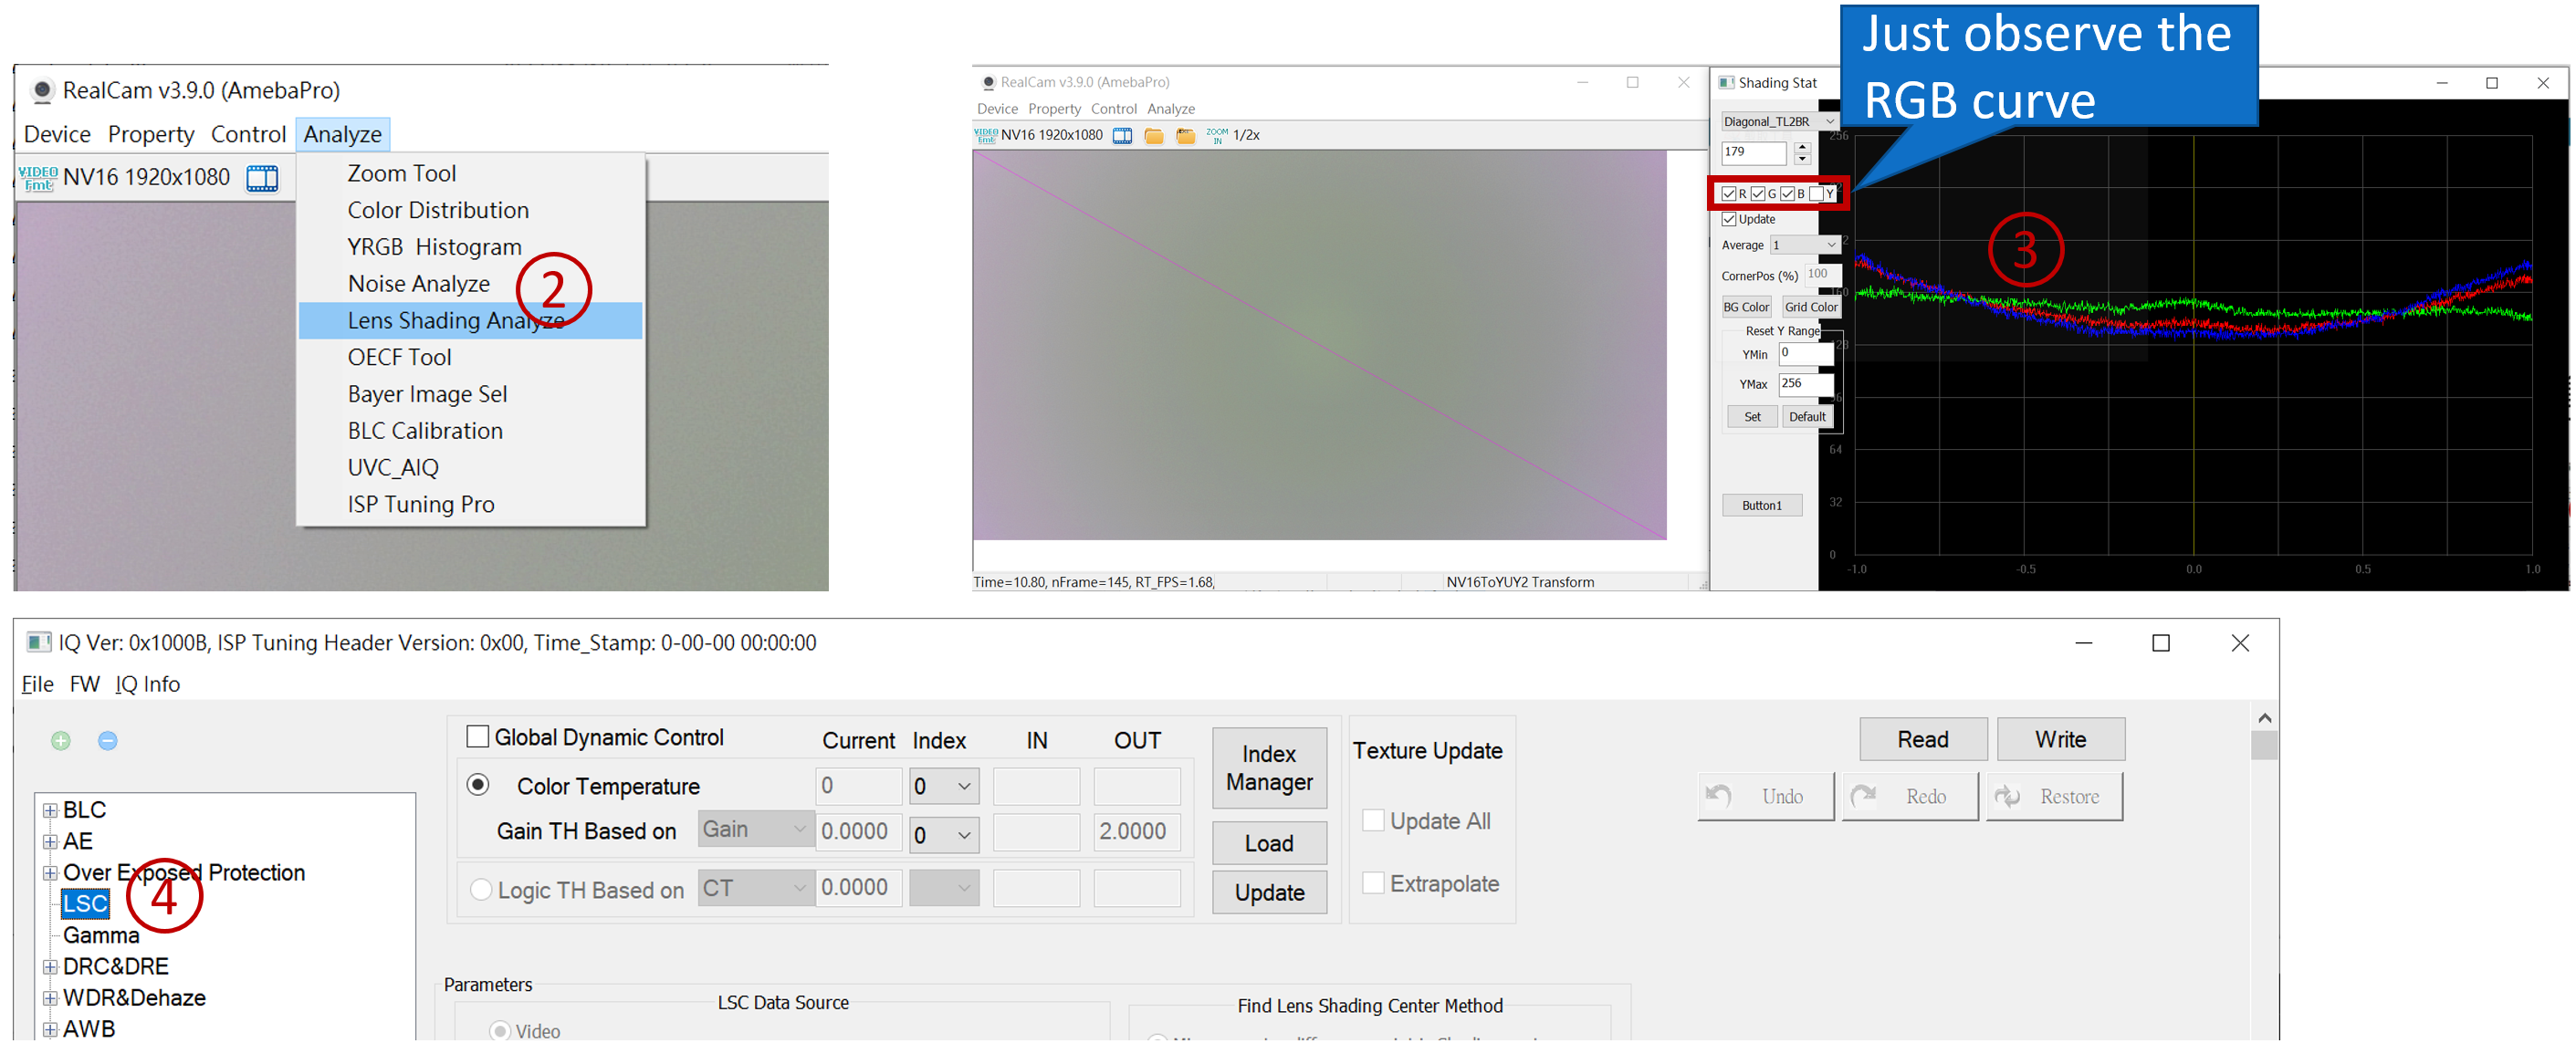Click the Video Fmt icon in left window
The width and height of the screenshot is (2576, 1054).
click(x=38, y=178)
